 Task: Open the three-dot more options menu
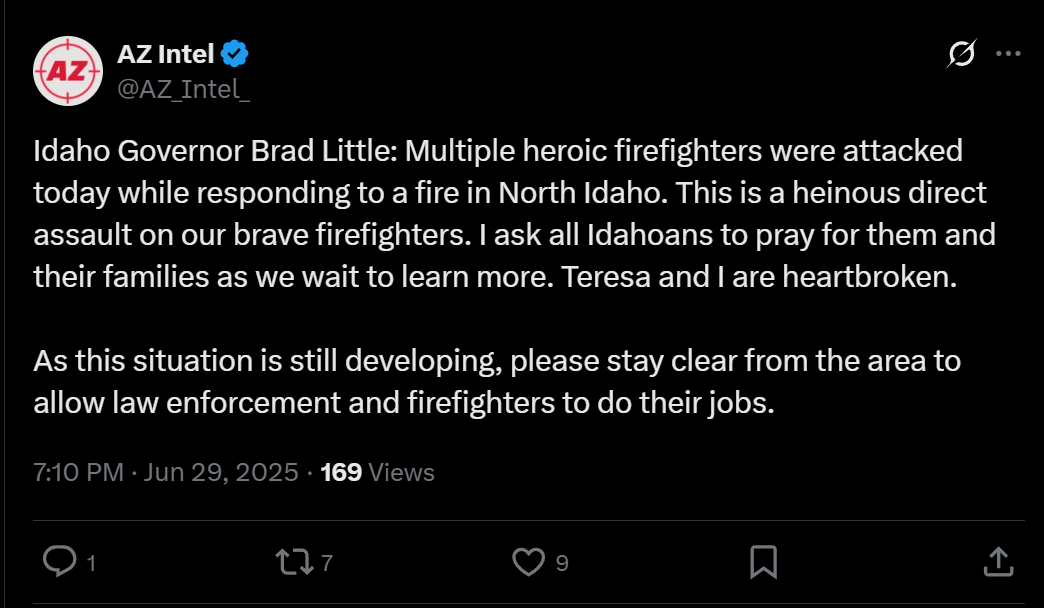click(1008, 54)
